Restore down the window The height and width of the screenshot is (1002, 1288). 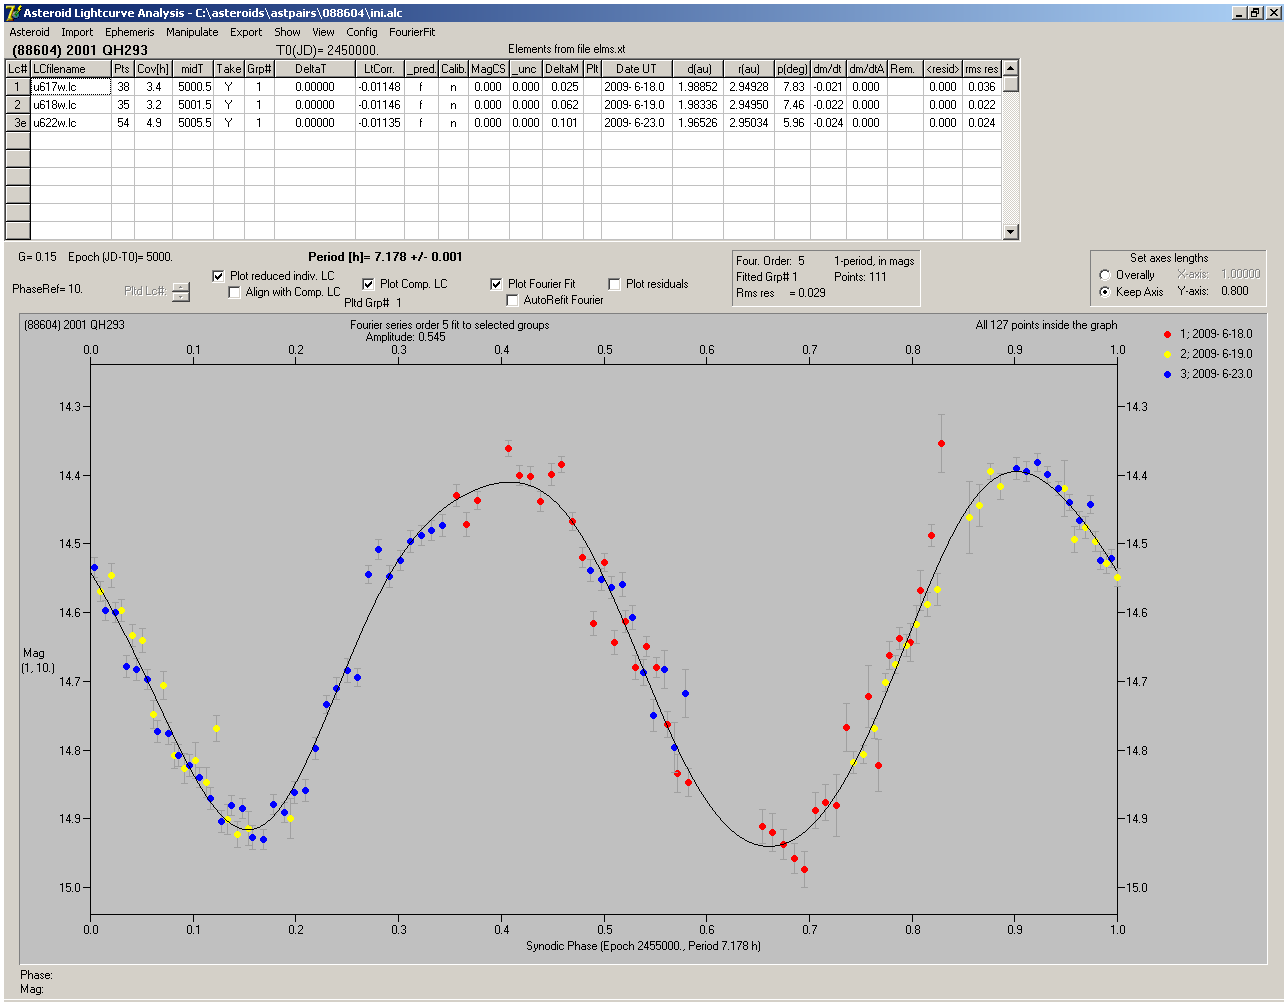1255,13
